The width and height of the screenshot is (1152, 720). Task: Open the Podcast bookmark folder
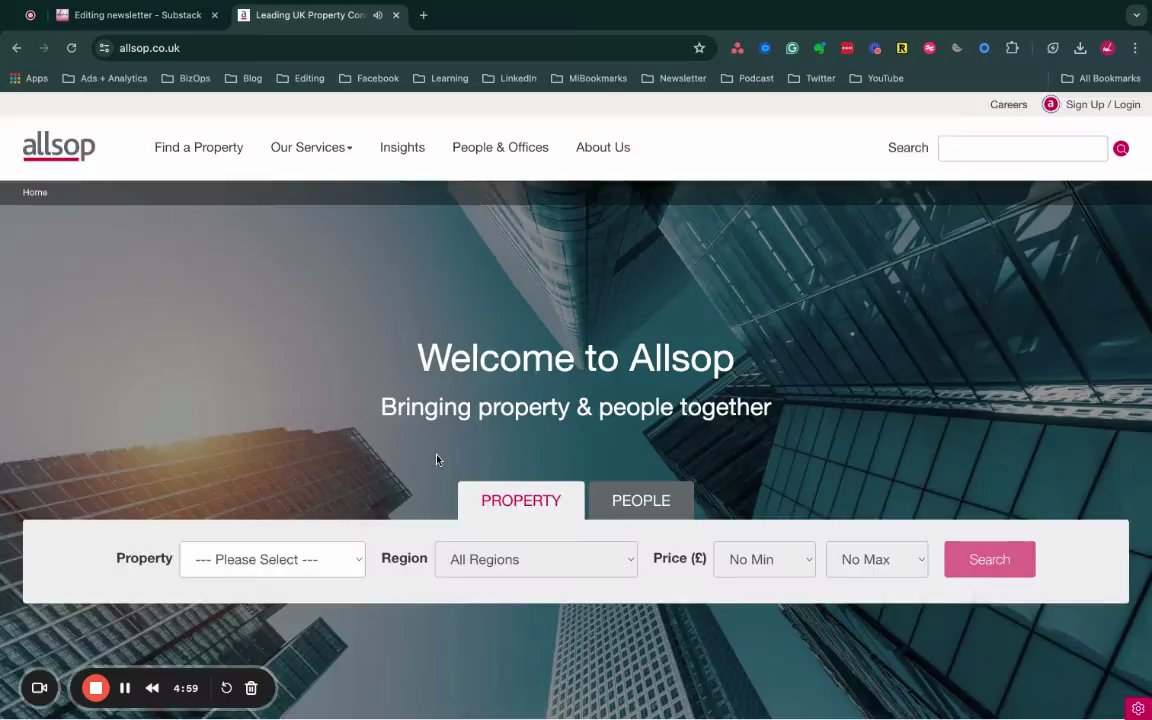(747, 78)
